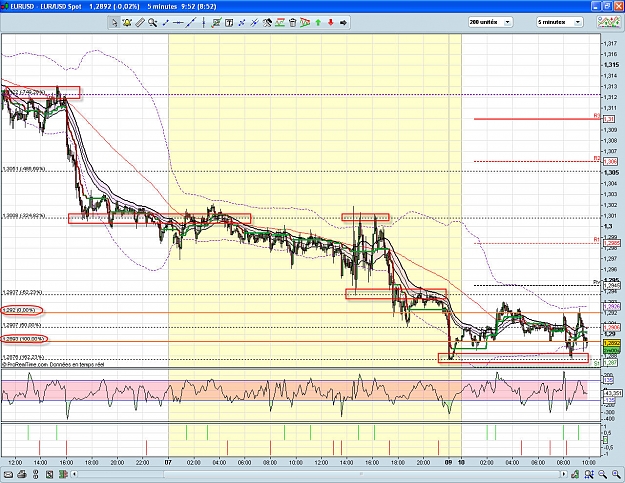Screen dimensions: 625x483
Task: Select the arrow cursor tool
Action: click(x=114, y=23)
